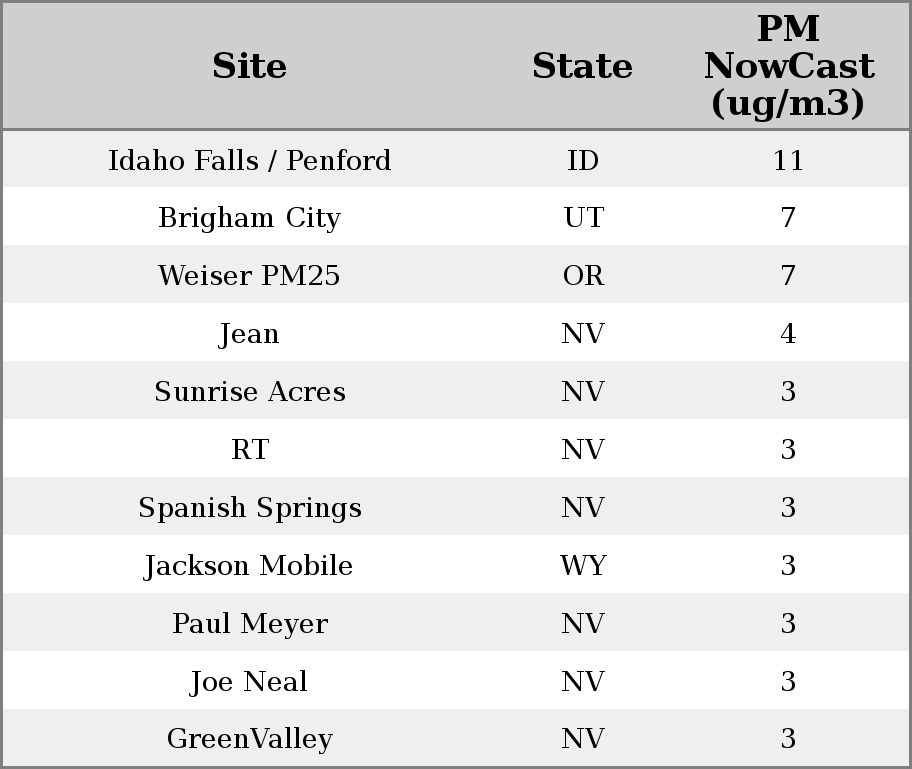Select the WY state cell
Screen dimensions: 912x769
tap(583, 566)
